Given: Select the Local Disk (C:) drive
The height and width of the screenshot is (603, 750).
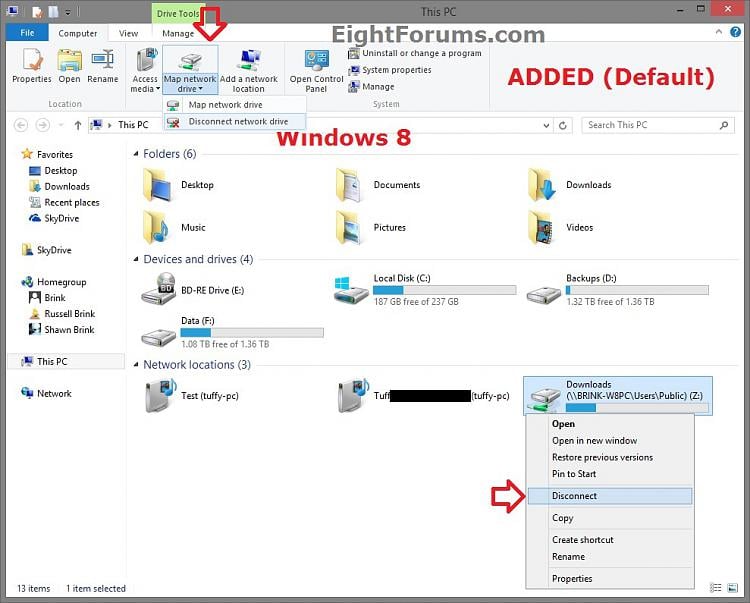Looking at the screenshot, I should 425,290.
